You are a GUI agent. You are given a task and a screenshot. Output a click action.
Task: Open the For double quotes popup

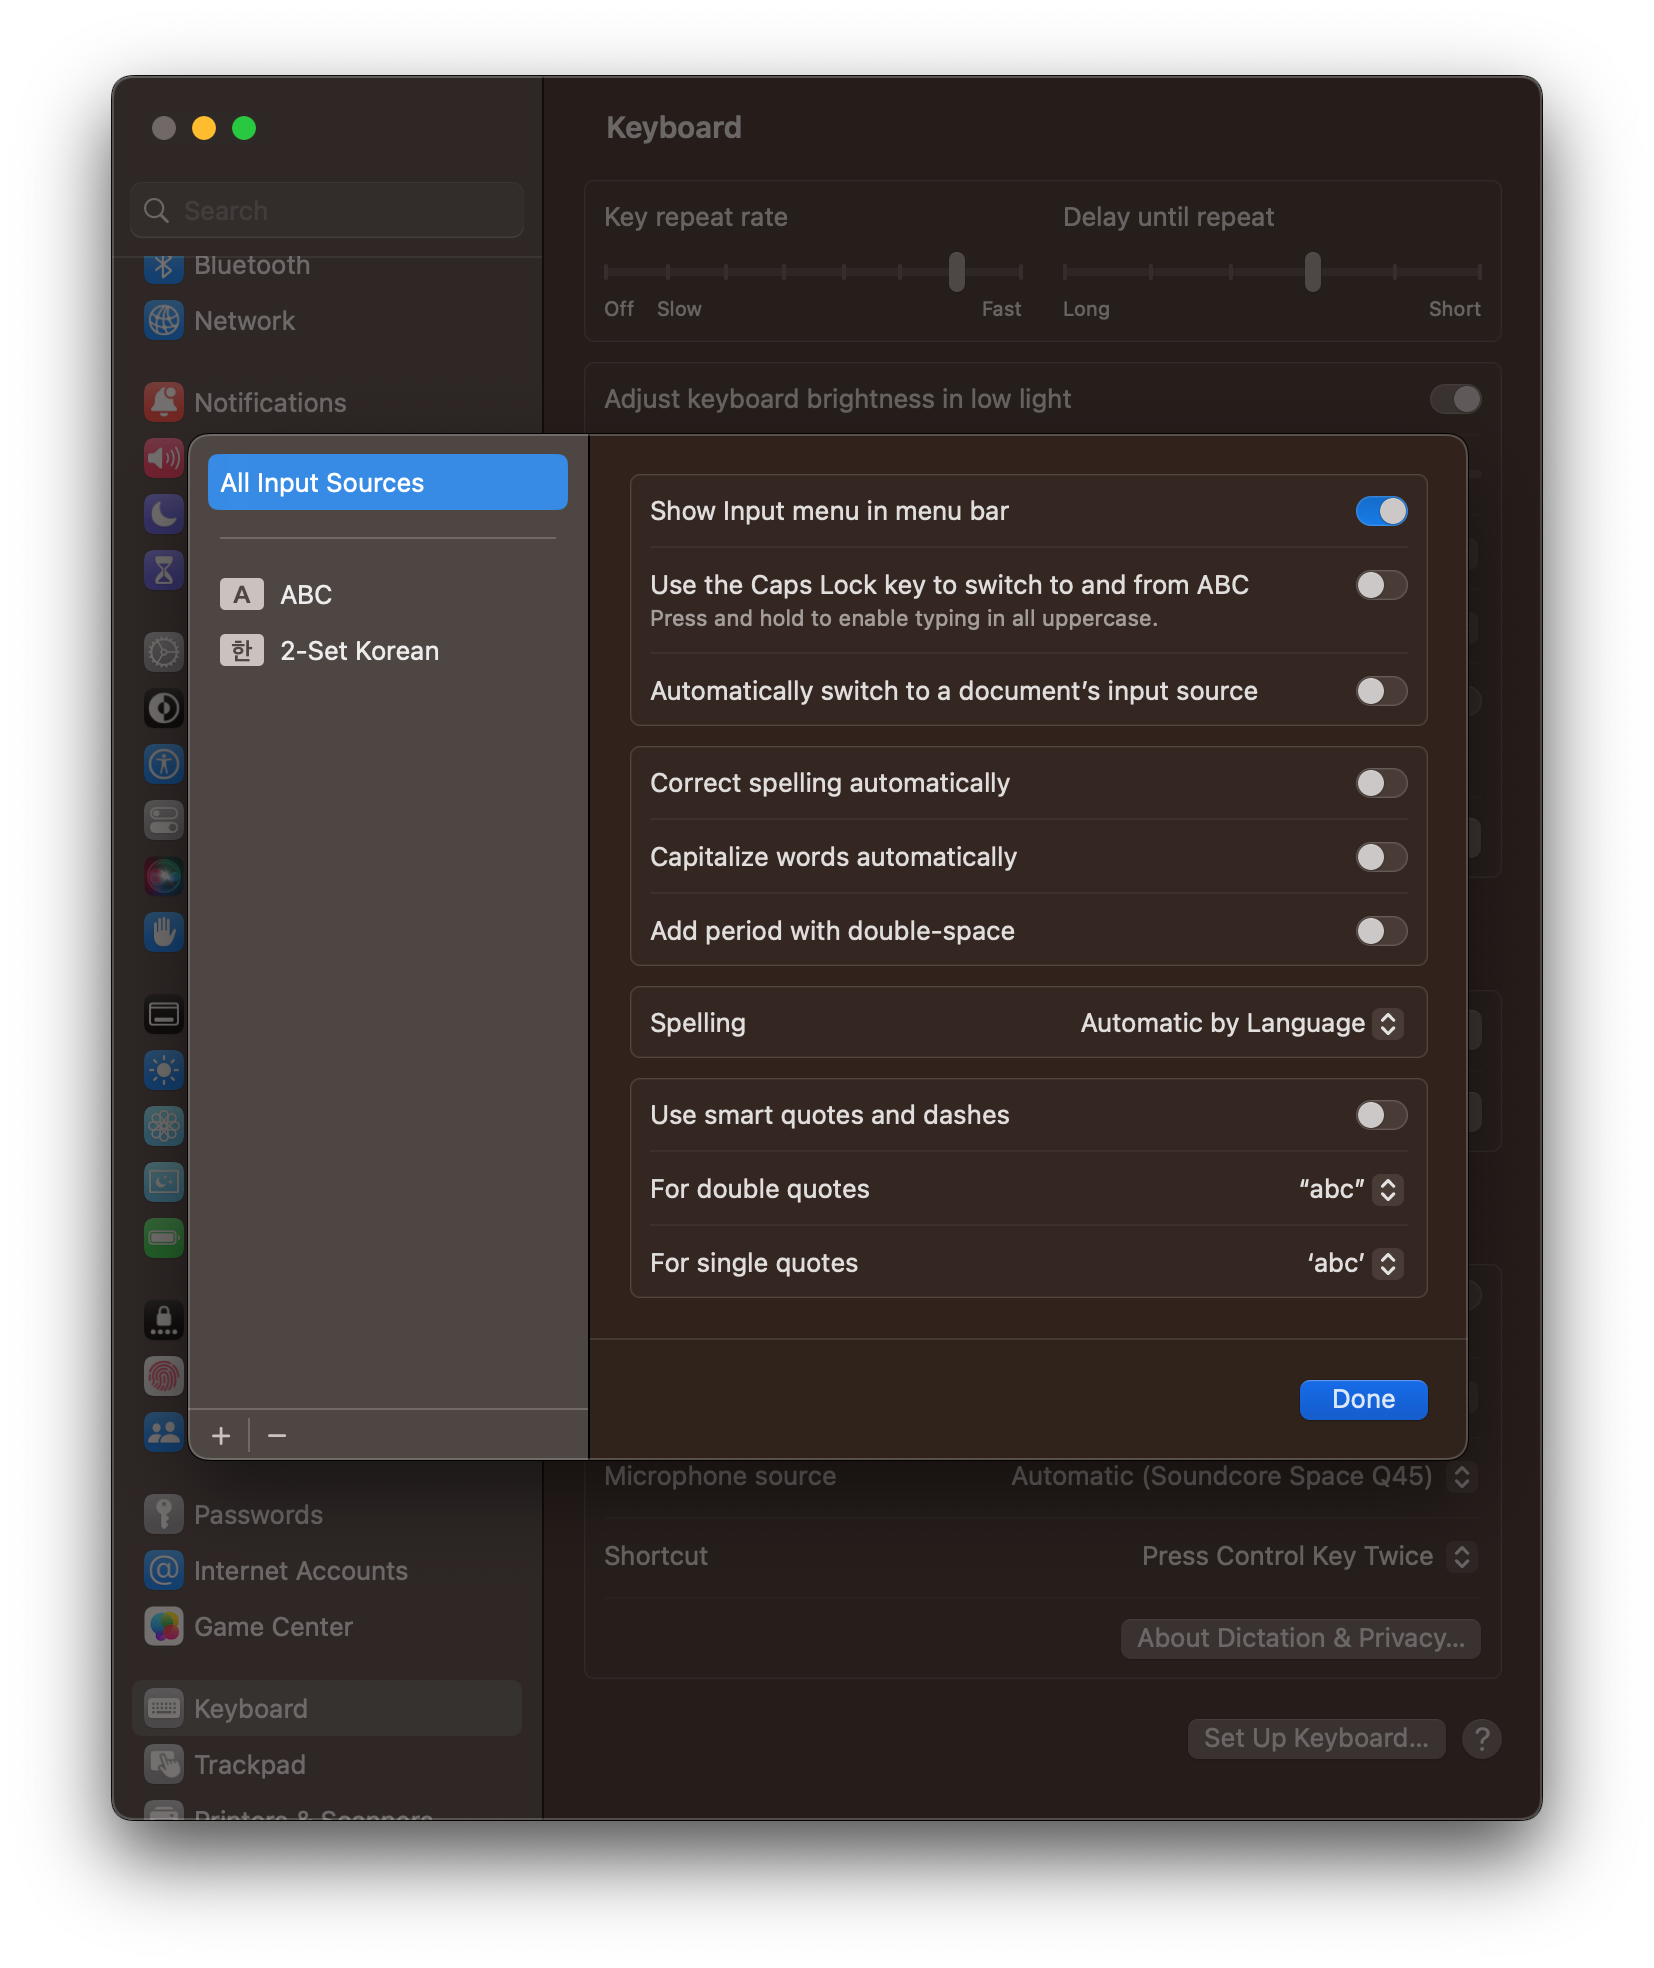(x=1350, y=1189)
